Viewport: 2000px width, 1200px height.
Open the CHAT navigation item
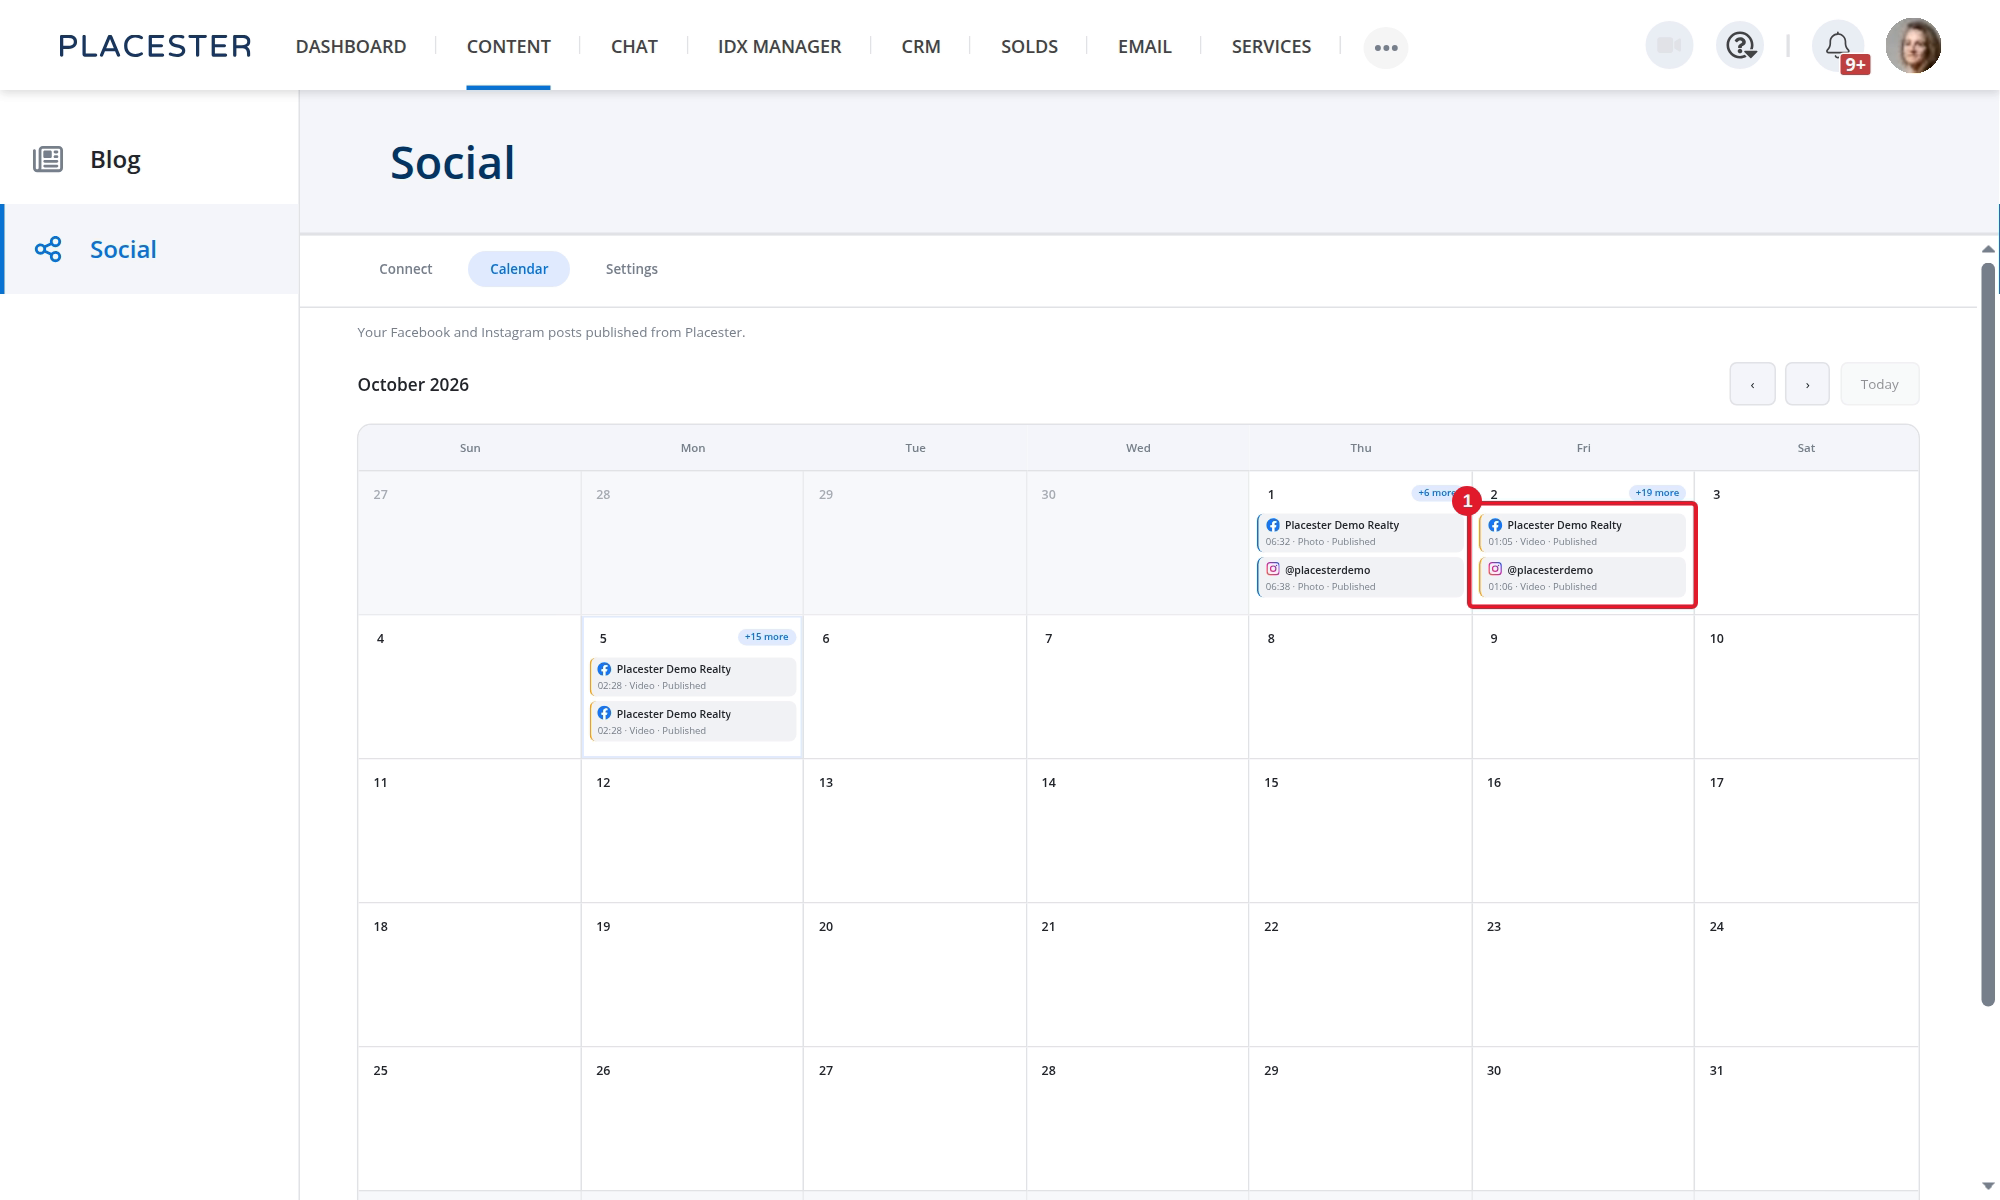tap(634, 46)
